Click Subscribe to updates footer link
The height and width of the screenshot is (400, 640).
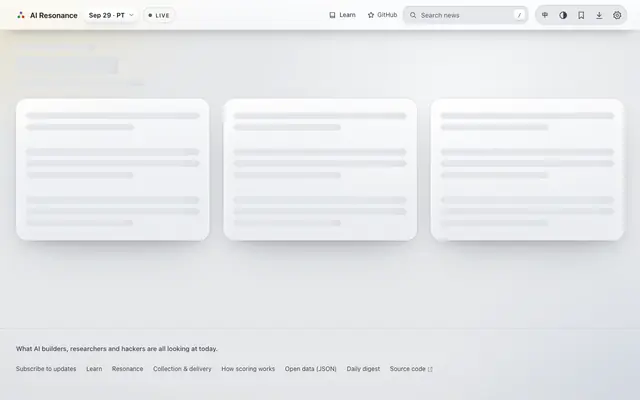[46, 369]
